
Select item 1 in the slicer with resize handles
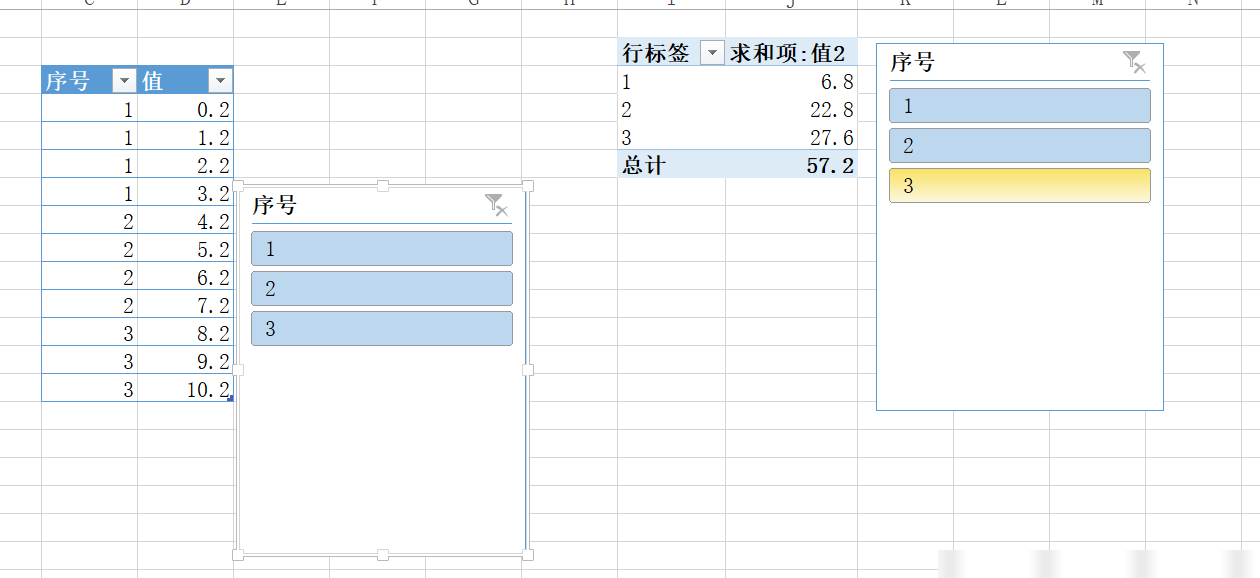coord(382,249)
